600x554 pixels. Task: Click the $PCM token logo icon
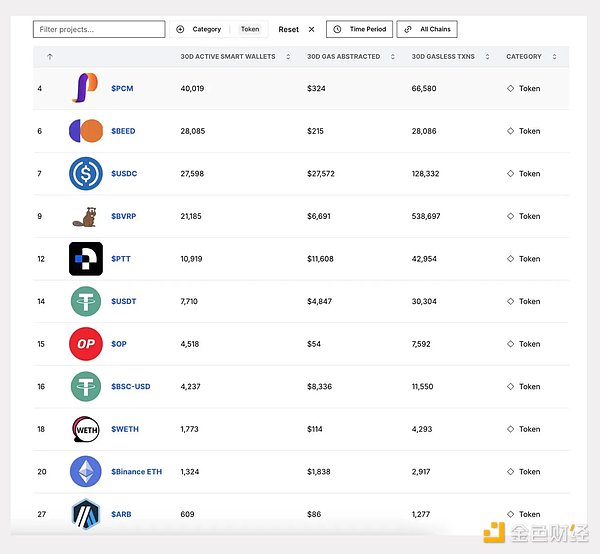point(85,89)
